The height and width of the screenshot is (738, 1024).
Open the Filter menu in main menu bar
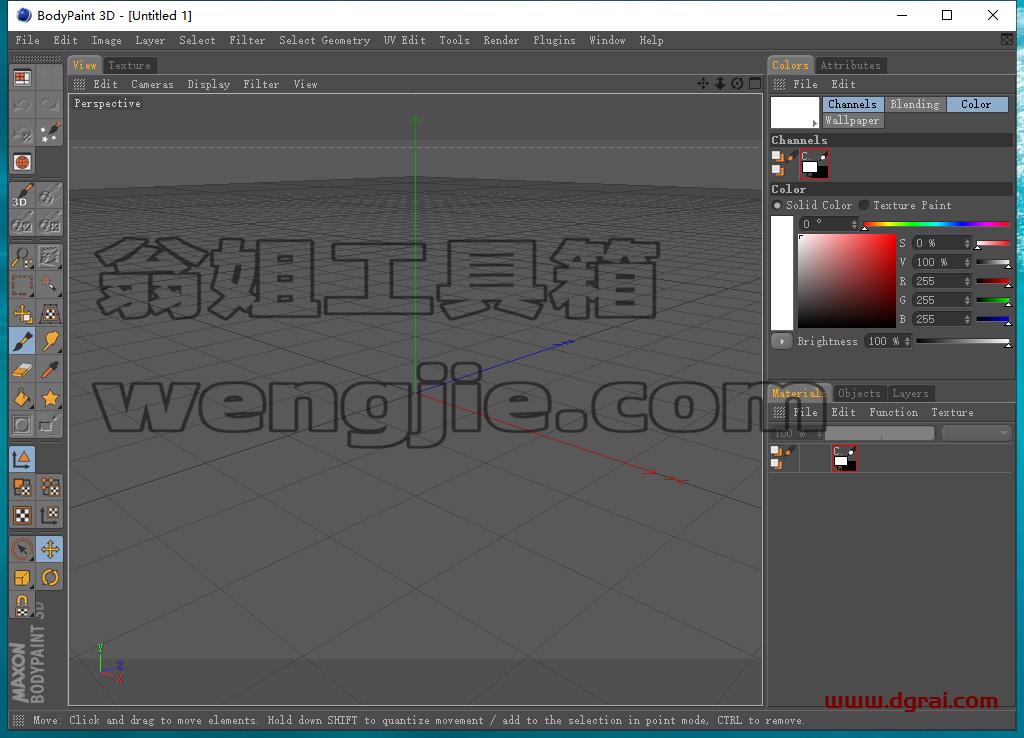[x=247, y=40]
